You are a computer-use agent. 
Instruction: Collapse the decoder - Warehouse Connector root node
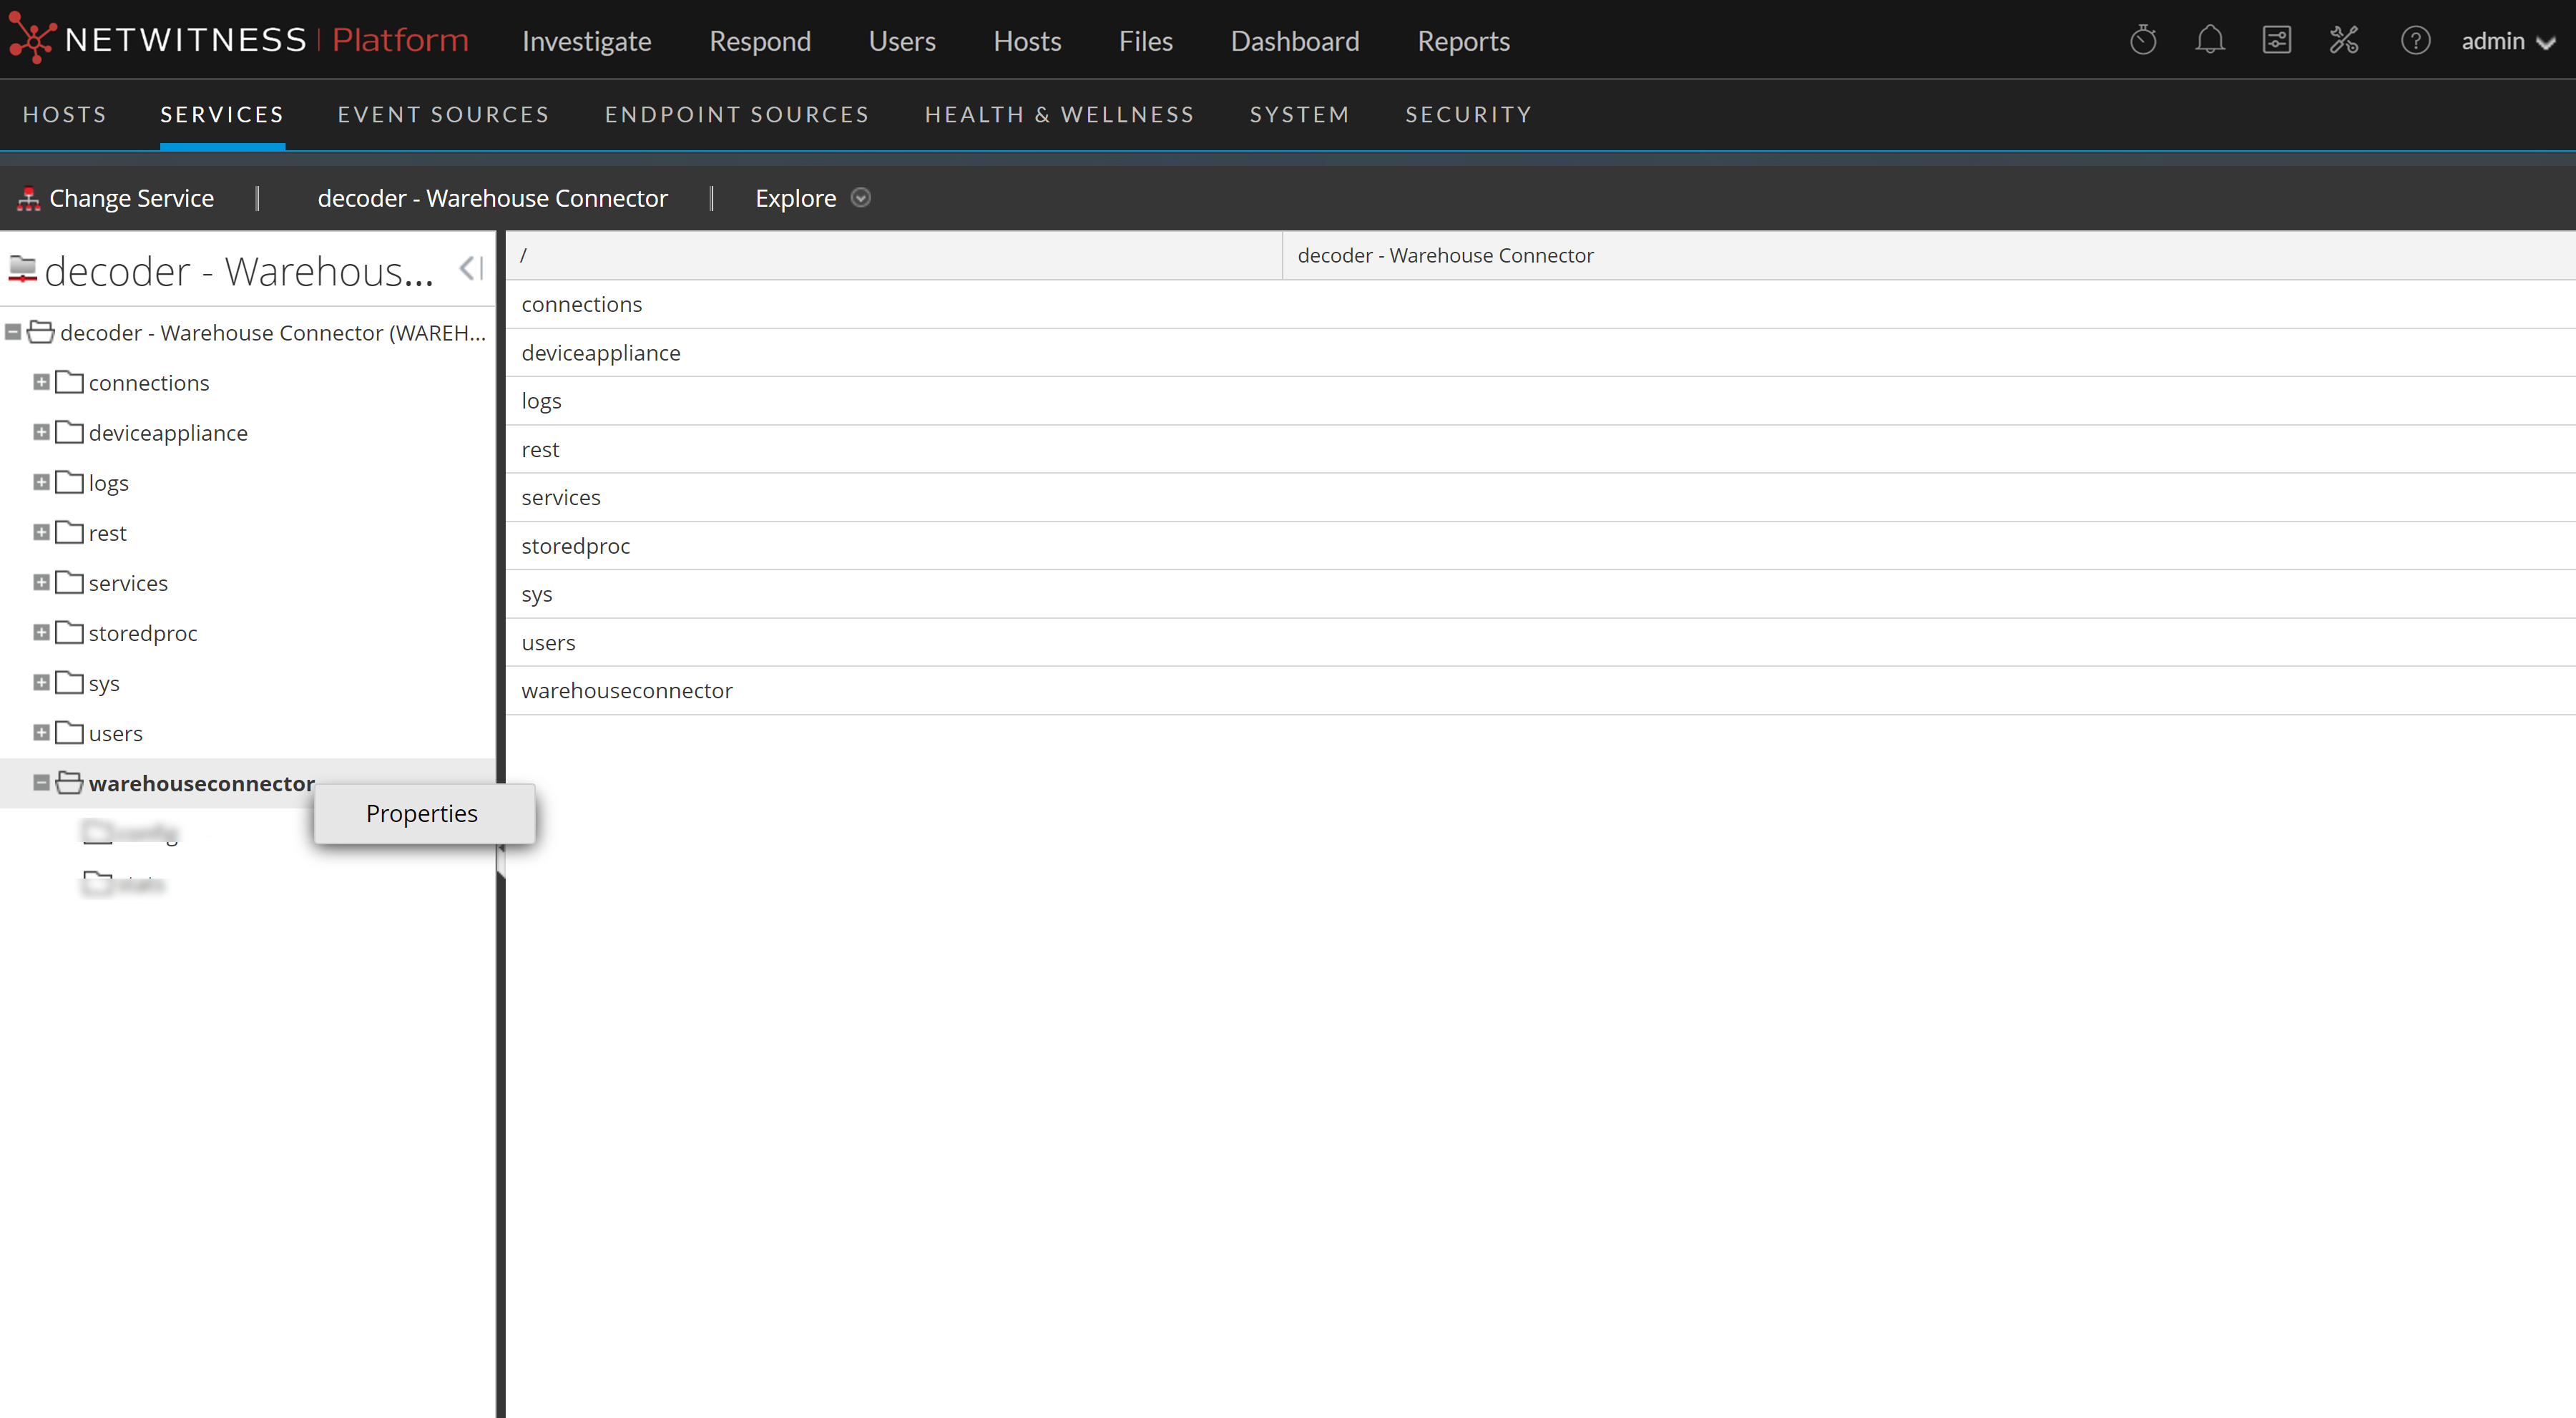click(x=12, y=332)
